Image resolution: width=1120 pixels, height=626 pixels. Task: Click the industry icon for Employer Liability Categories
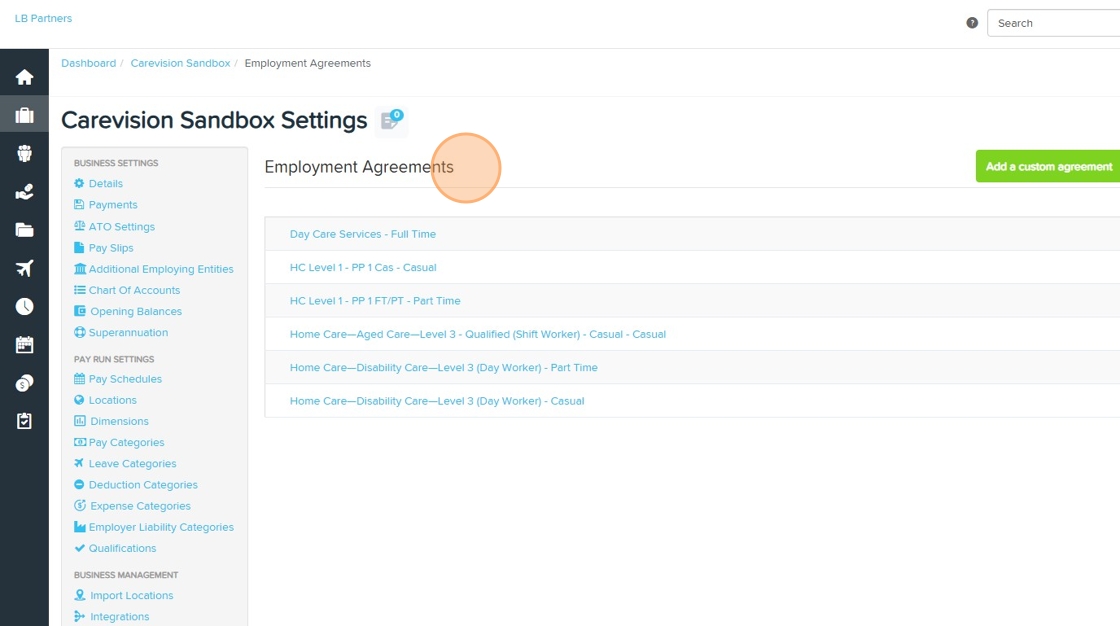[x=80, y=527]
